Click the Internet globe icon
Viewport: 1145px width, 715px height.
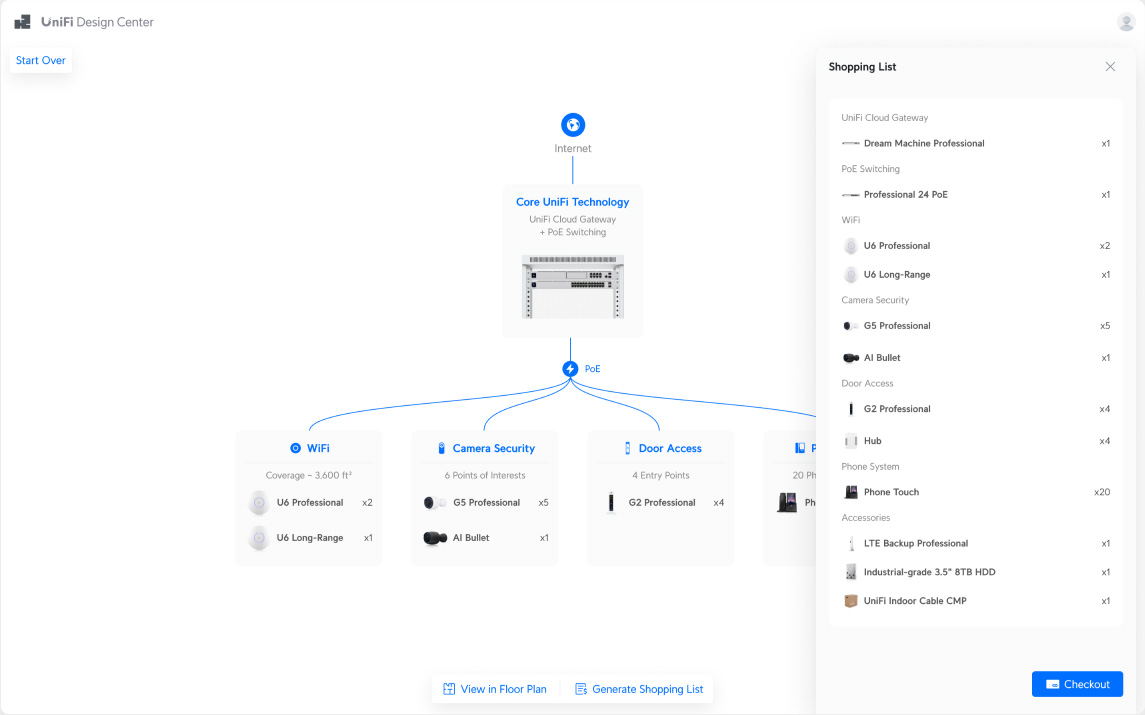click(x=572, y=125)
